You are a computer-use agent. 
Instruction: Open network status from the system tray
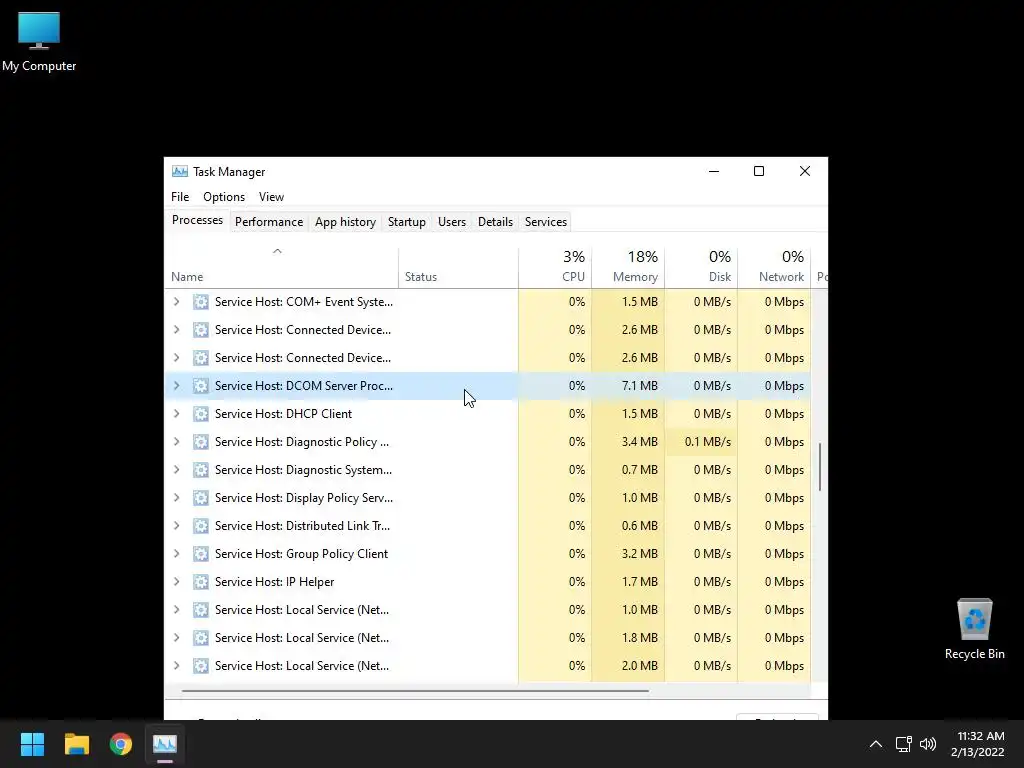tap(903, 744)
